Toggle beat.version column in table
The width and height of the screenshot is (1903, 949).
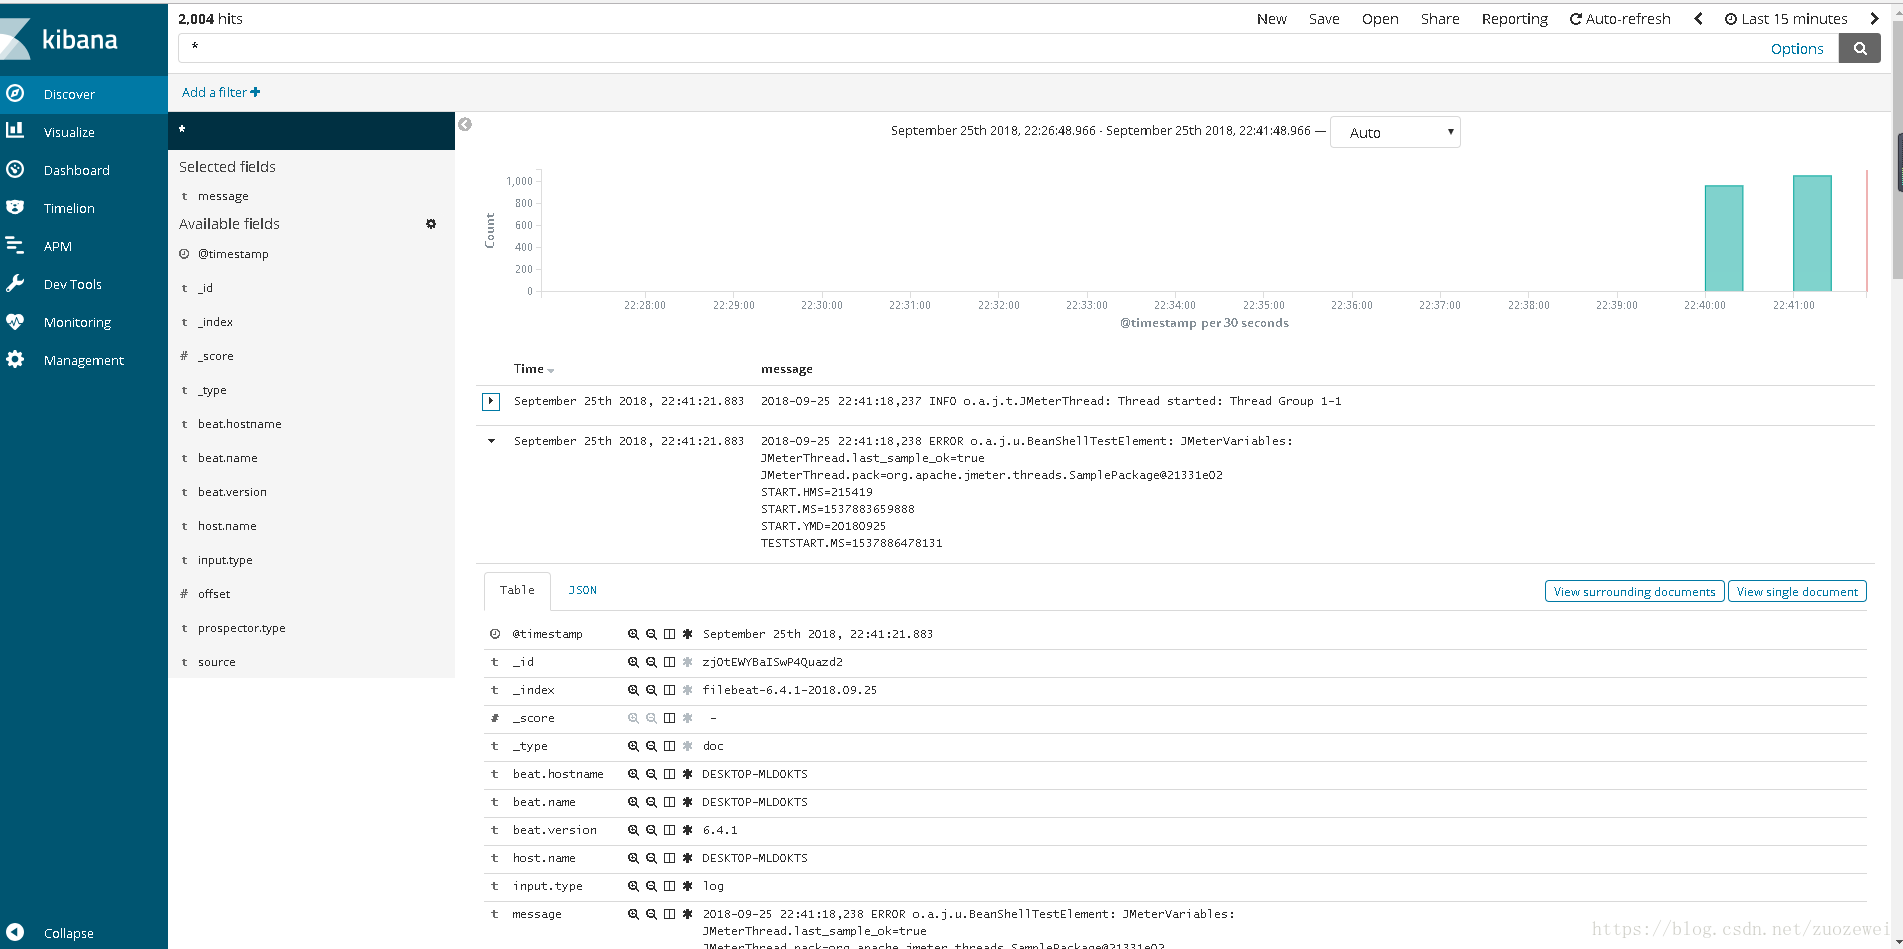pos(670,830)
